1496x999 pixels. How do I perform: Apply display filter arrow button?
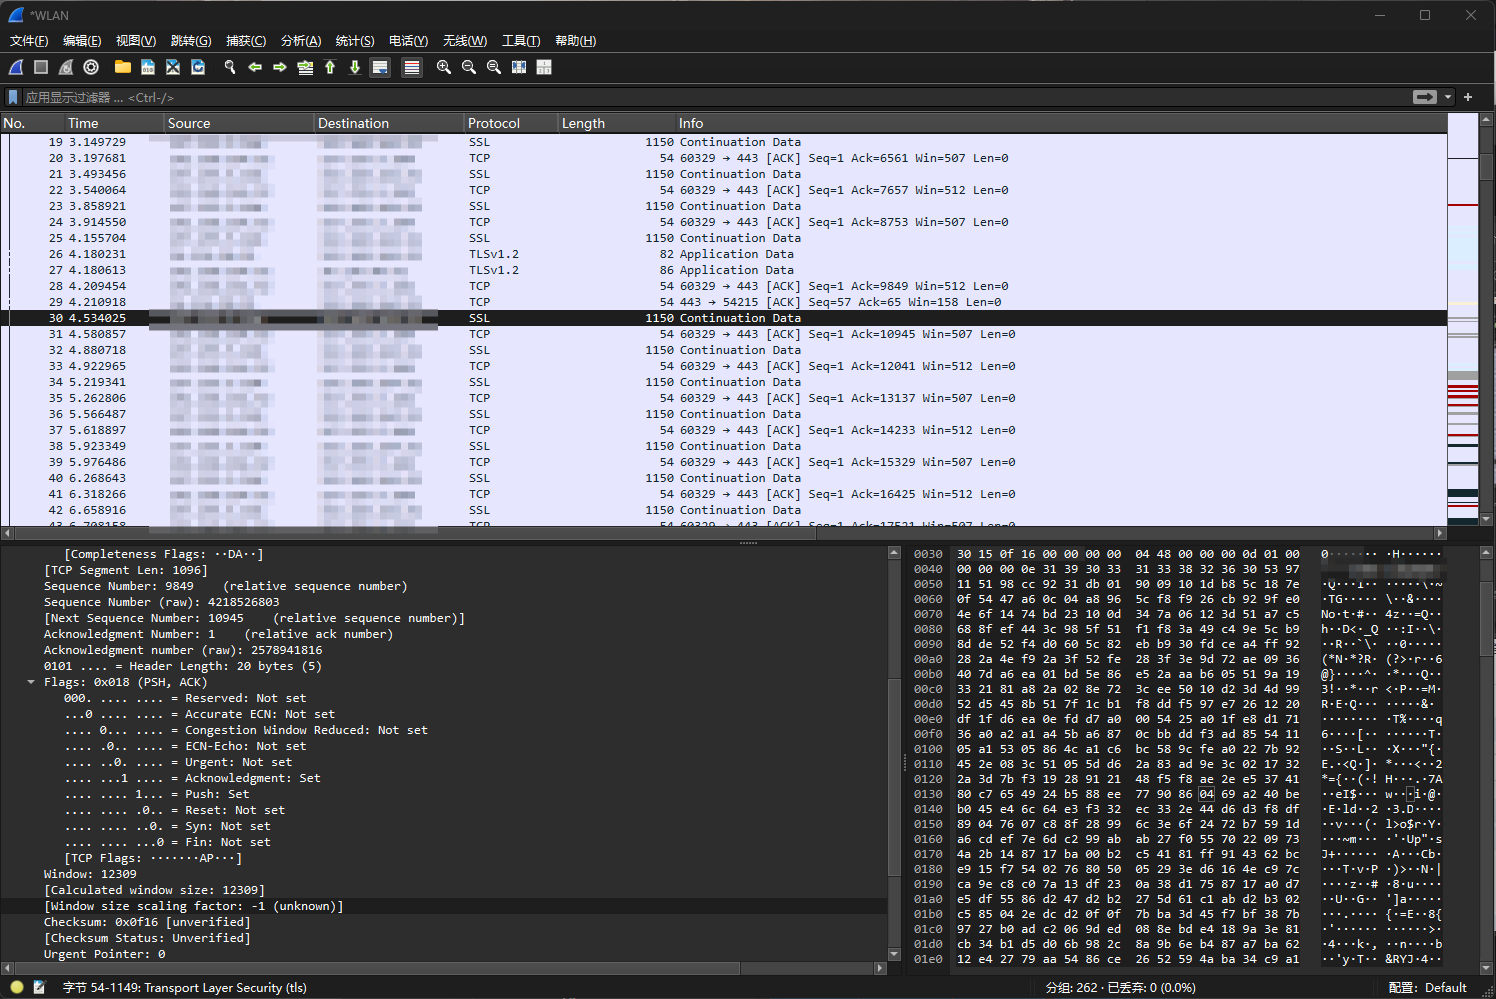1425,97
